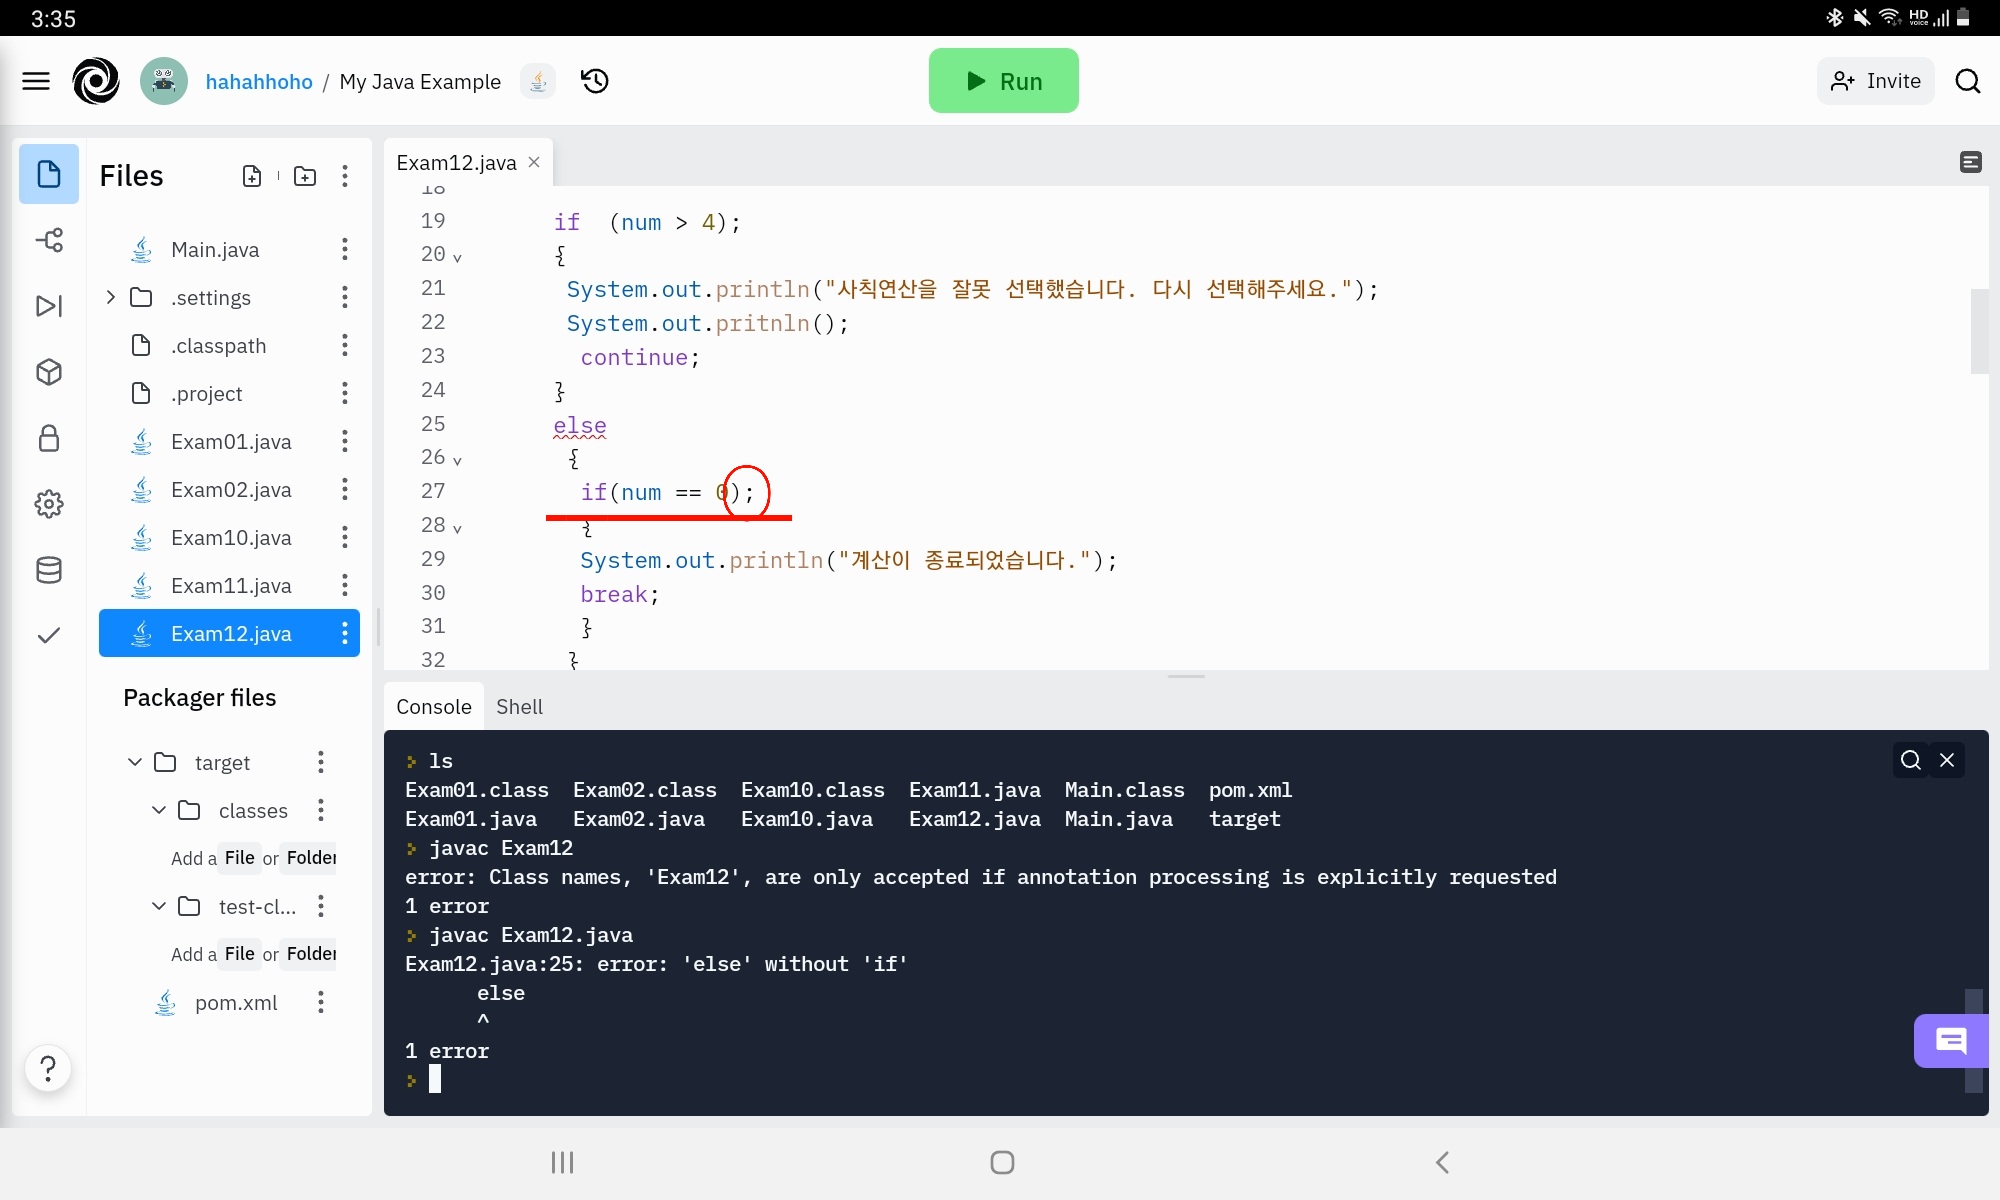Open the Database sidebar icon
2000x1200 pixels.
point(49,570)
